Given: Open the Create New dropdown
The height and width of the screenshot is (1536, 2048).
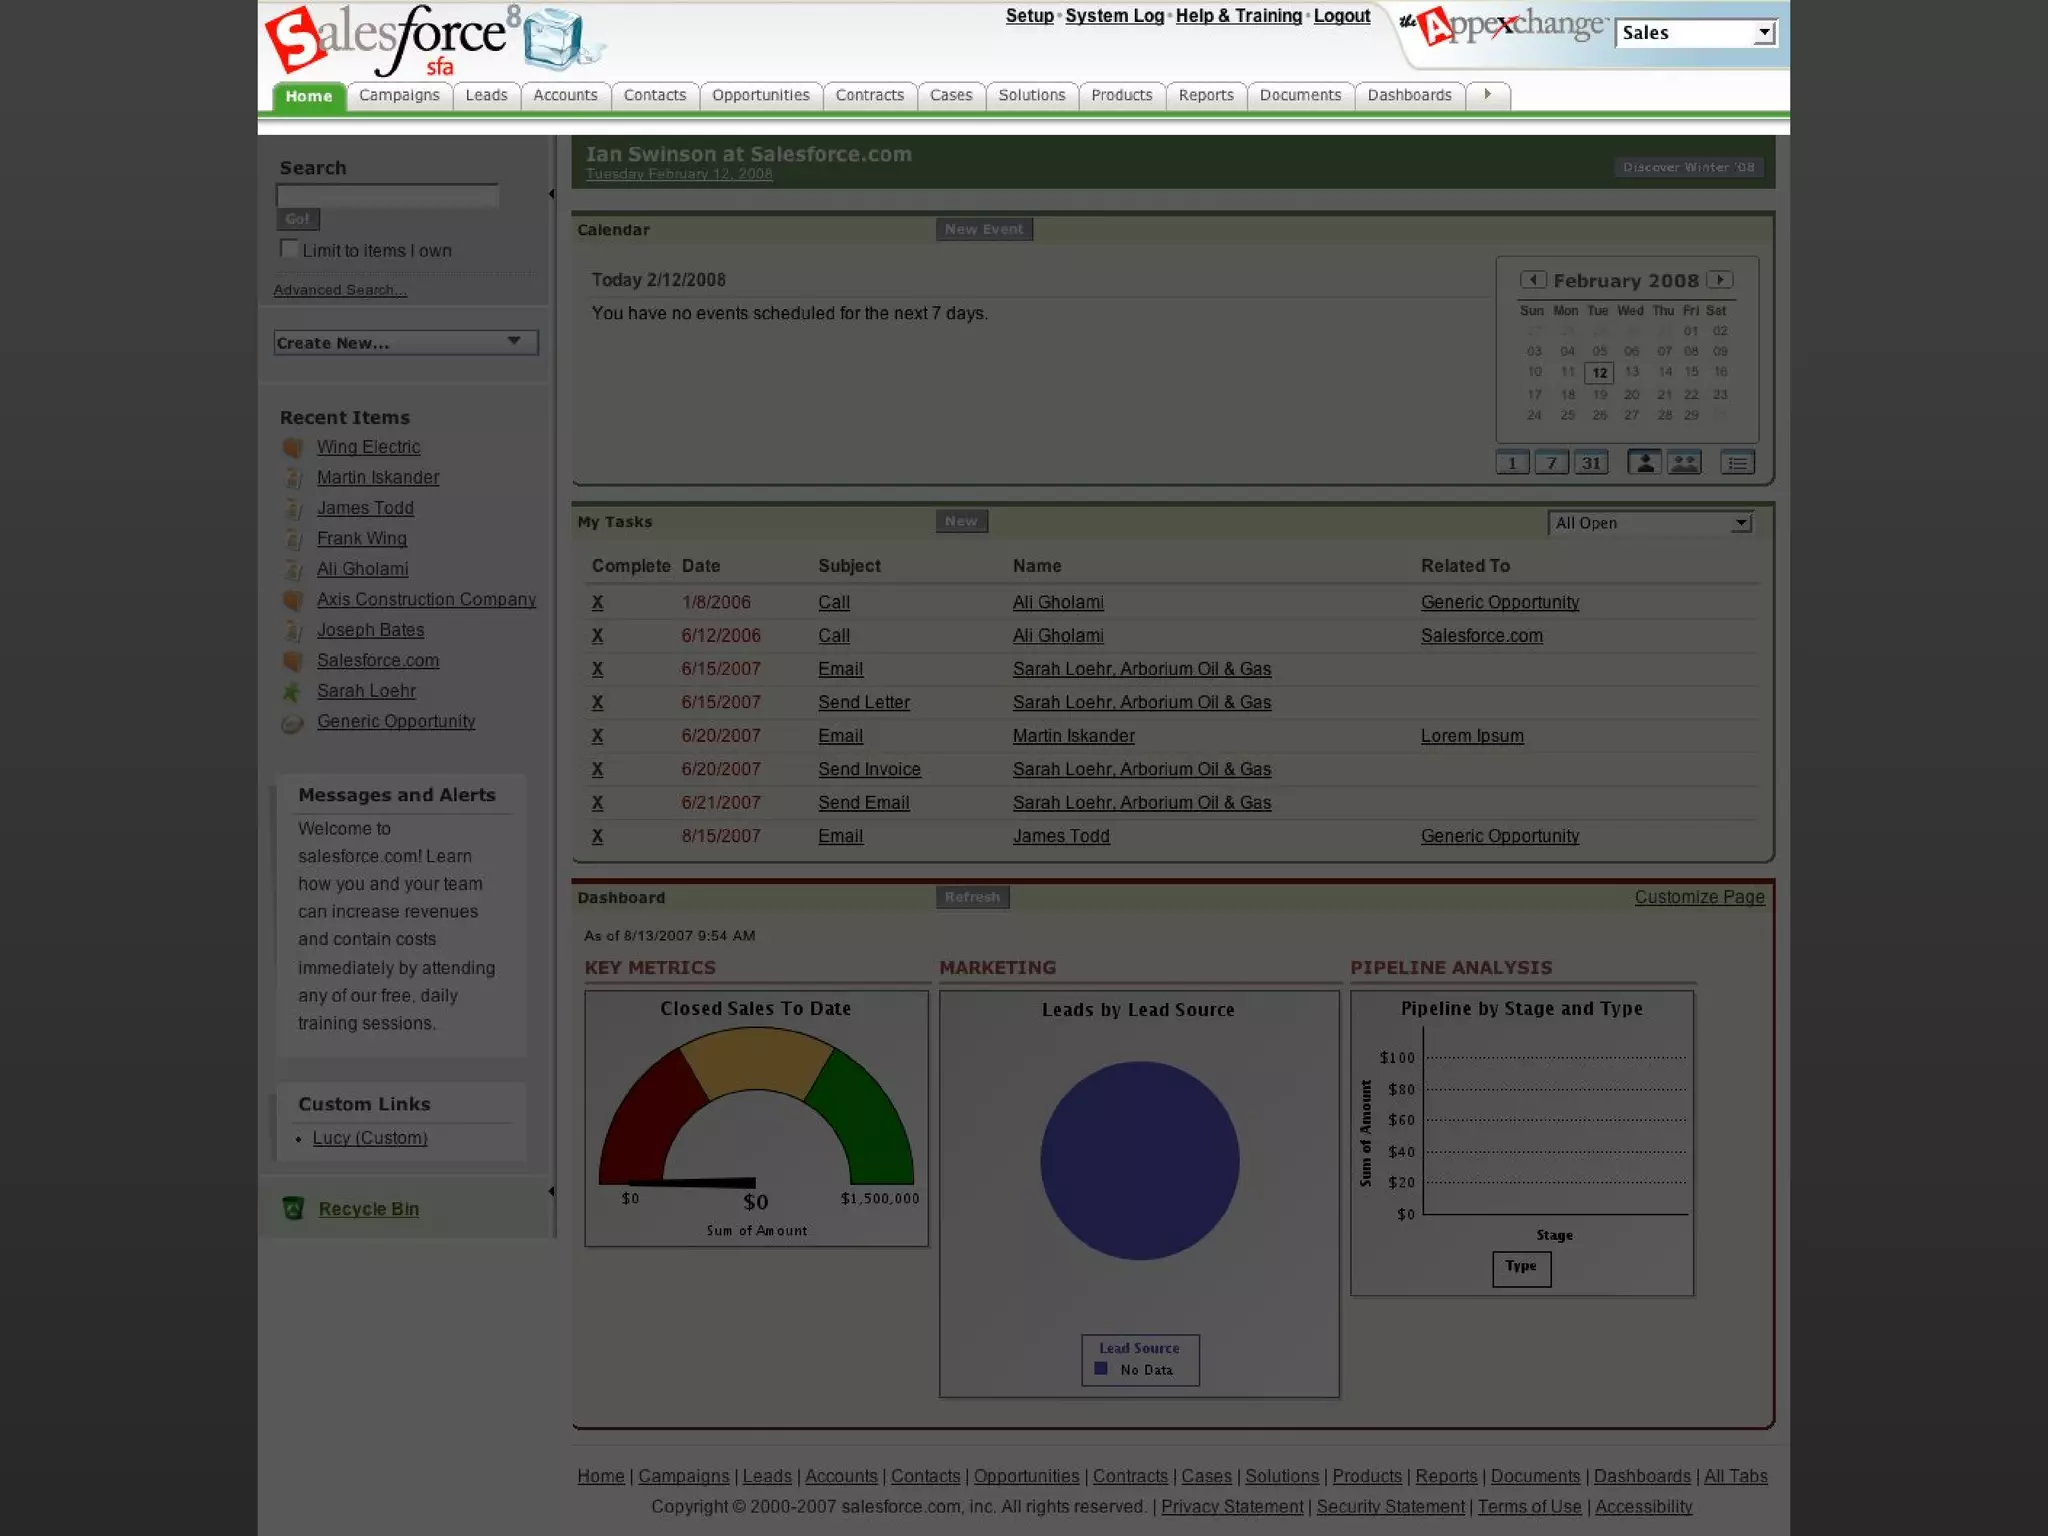Looking at the screenshot, I should pos(405,342).
